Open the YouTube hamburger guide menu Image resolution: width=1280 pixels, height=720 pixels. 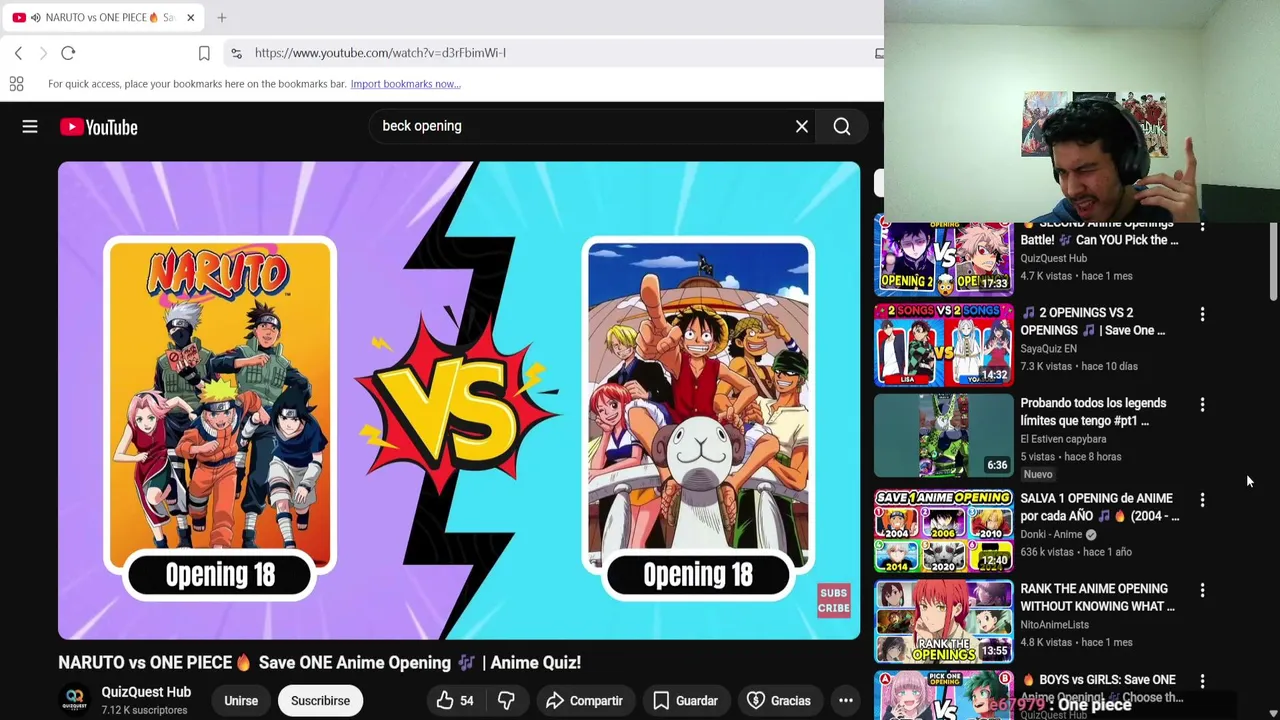click(x=30, y=127)
